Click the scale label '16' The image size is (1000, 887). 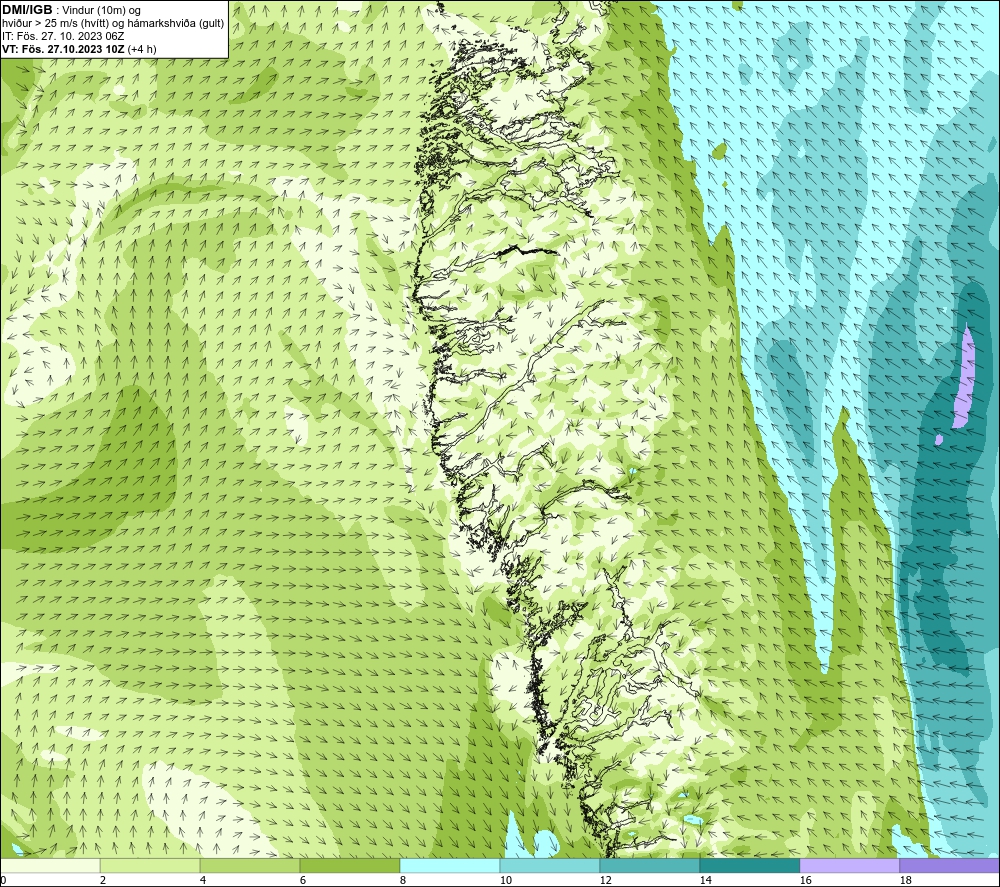coord(806,880)
